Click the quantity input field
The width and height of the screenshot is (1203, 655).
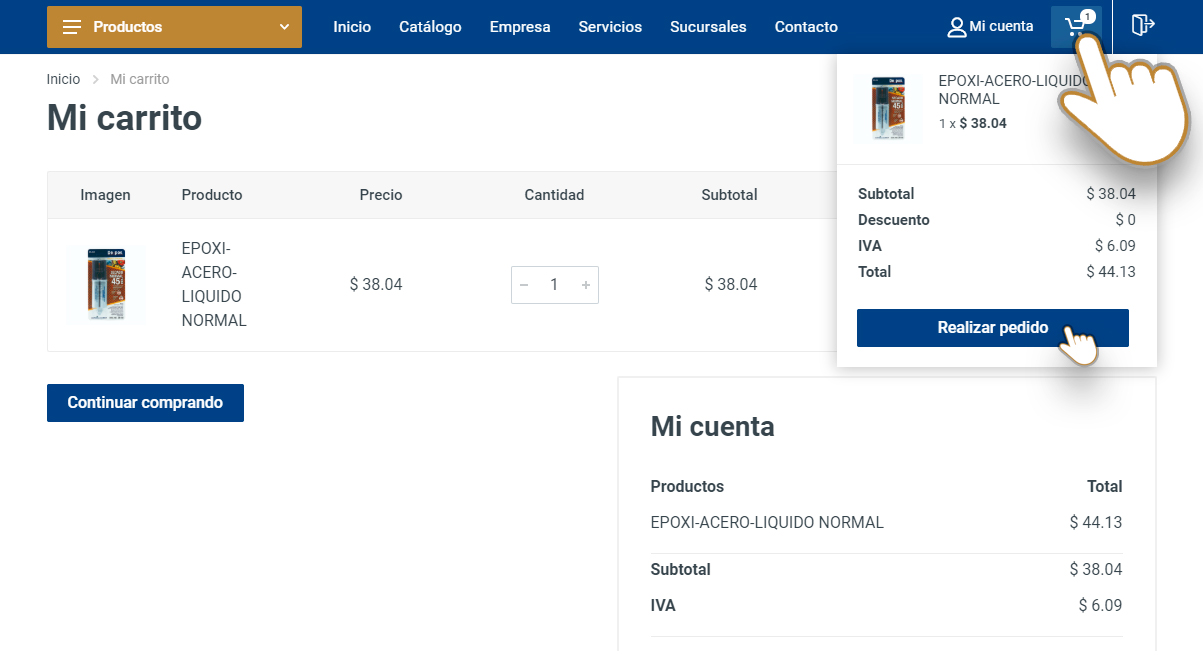coord(554,285)
